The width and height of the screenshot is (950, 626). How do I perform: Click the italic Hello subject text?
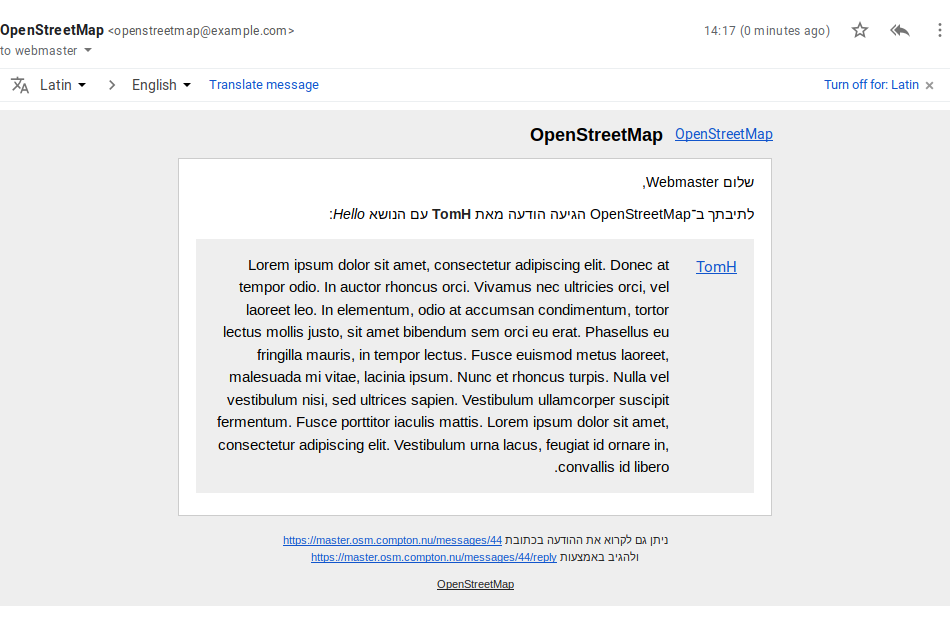(x=349, y=215)
